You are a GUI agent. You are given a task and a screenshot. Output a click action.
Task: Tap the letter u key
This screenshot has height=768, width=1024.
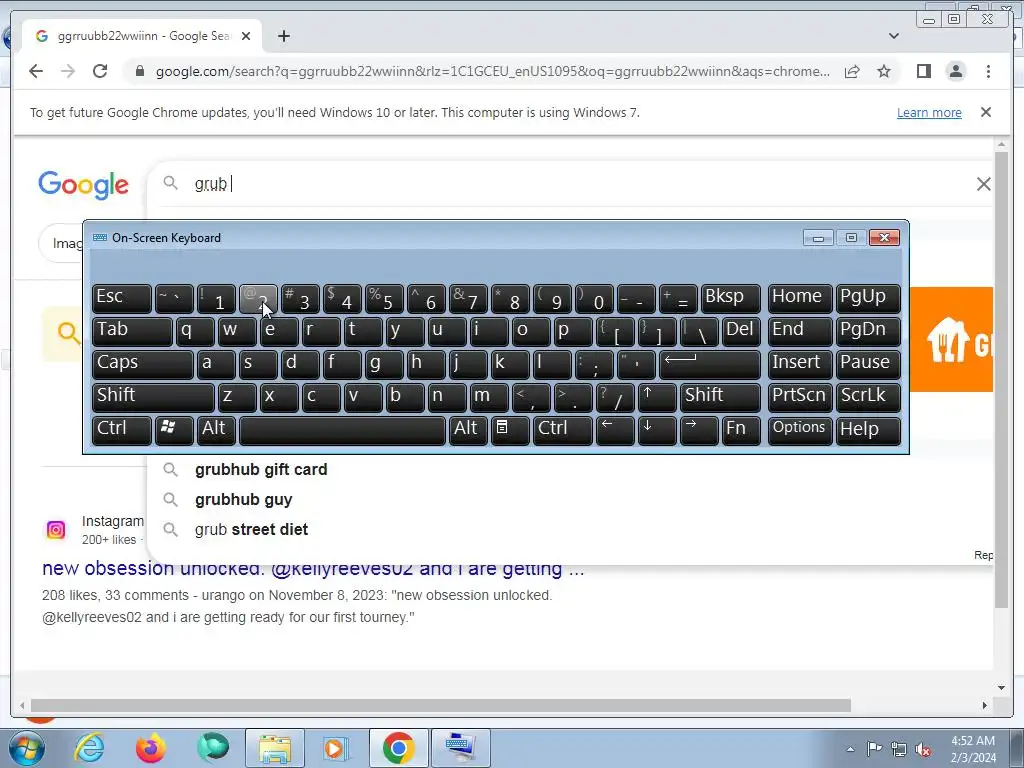[447, 331]
